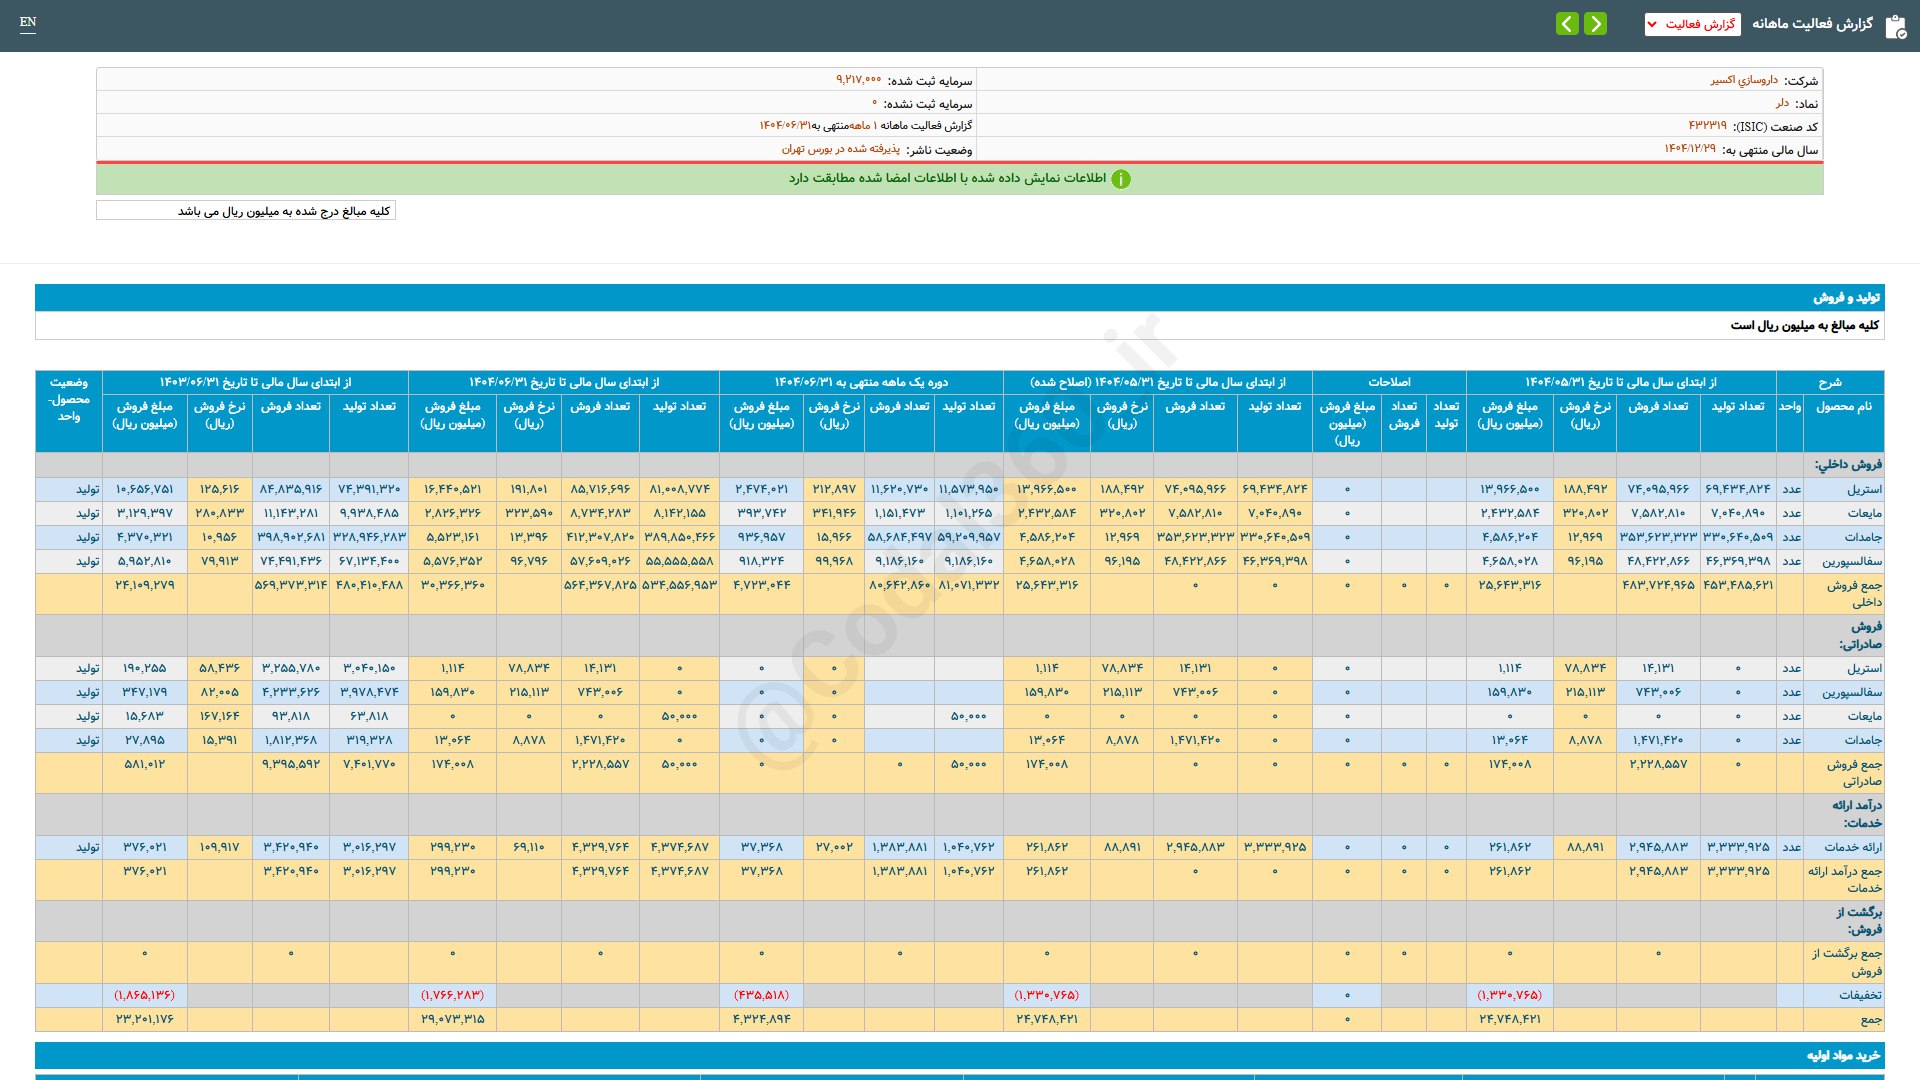Viewport: 1920px width, 1080px height.
Task: Click the اصلاحات column group header
Action: (1389, 382)
